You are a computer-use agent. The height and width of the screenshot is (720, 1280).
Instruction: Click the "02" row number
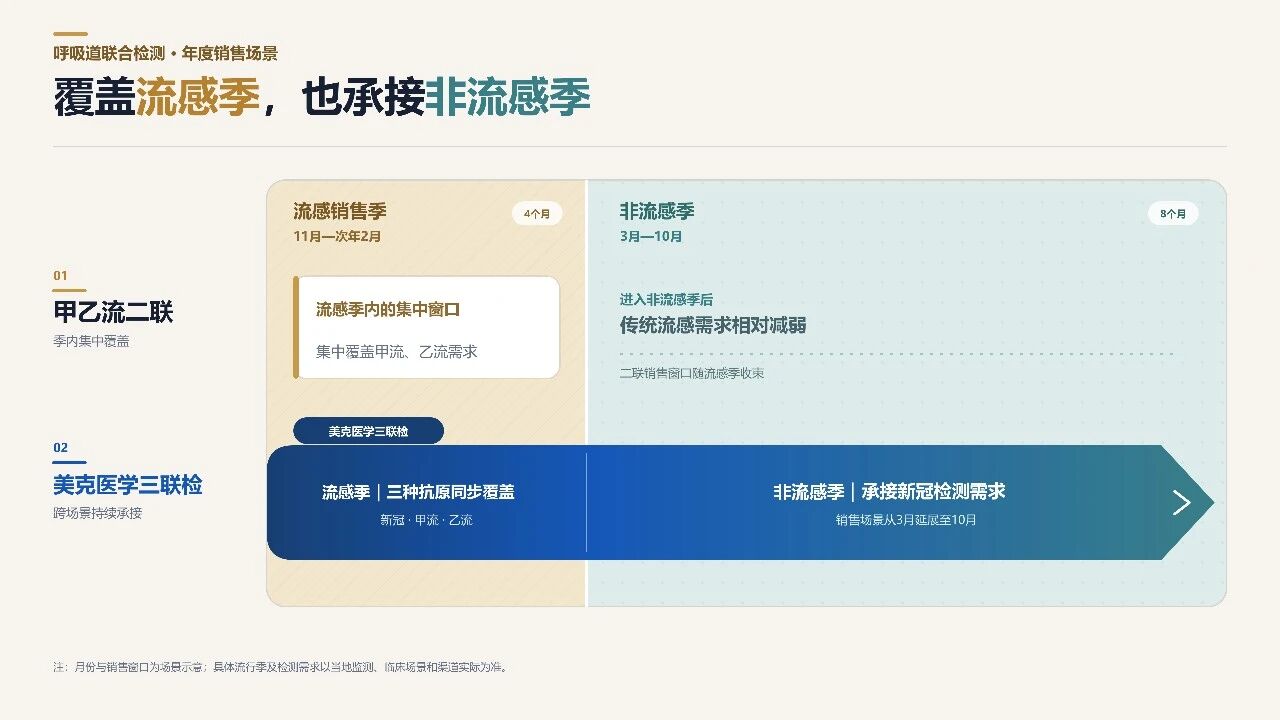click(61, 448)
